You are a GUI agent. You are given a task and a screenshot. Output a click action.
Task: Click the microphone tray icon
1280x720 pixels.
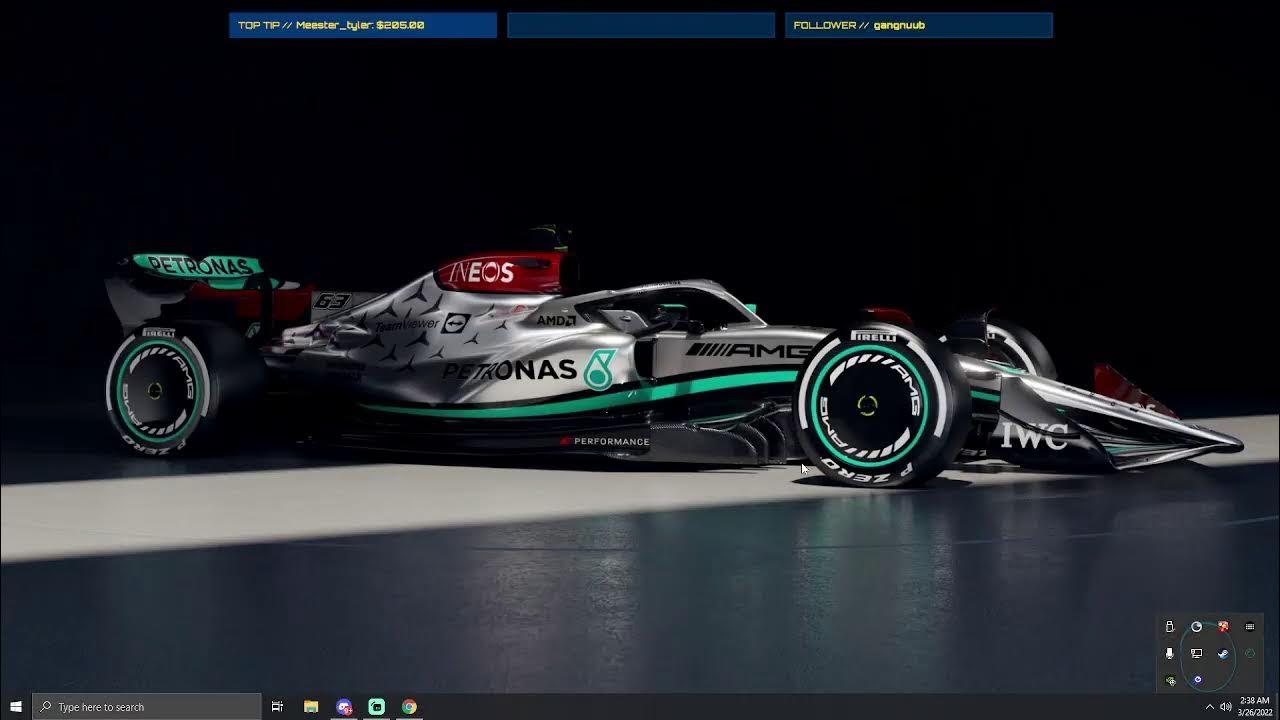click(1170, 653)
